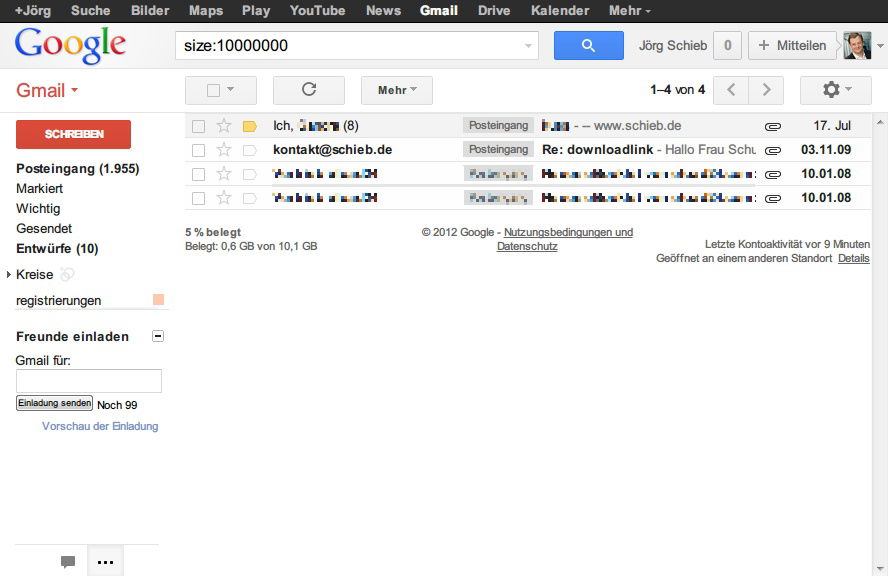Expand the Kreise label tree
888x576 pixels.
click(x=8, y=275)
